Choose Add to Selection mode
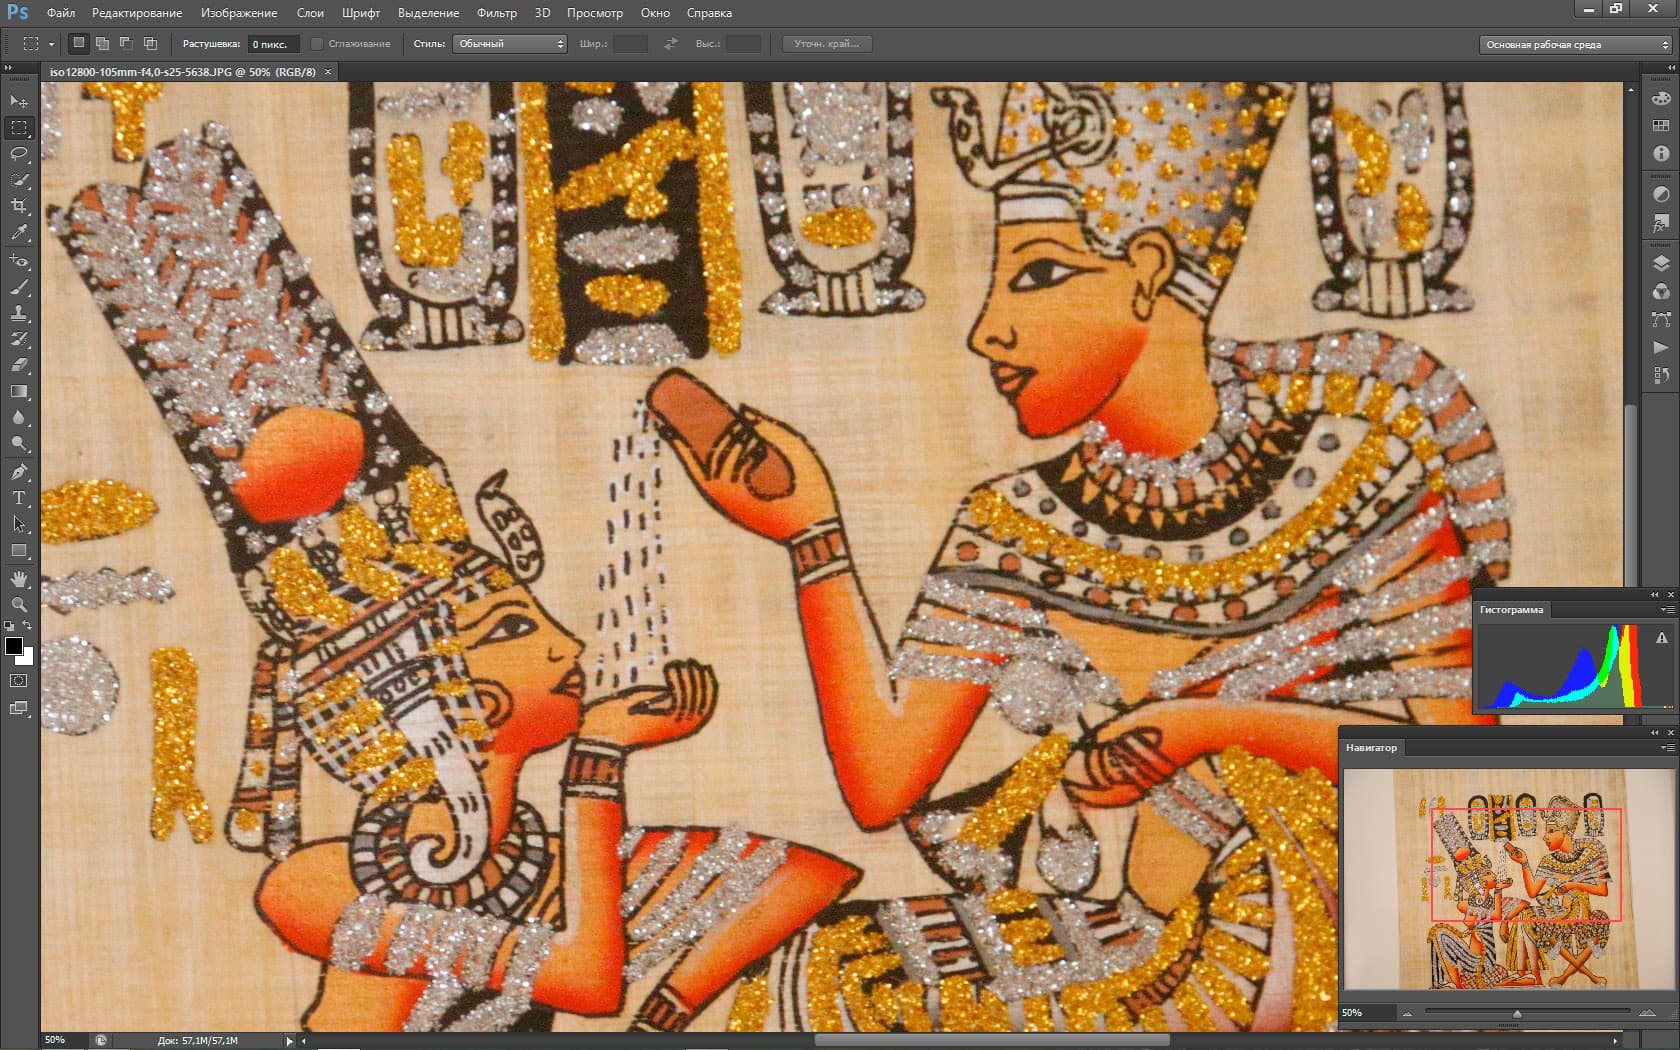Image resolution: width=1680 pixels, height=1050 pixels. tap(102, 43)
